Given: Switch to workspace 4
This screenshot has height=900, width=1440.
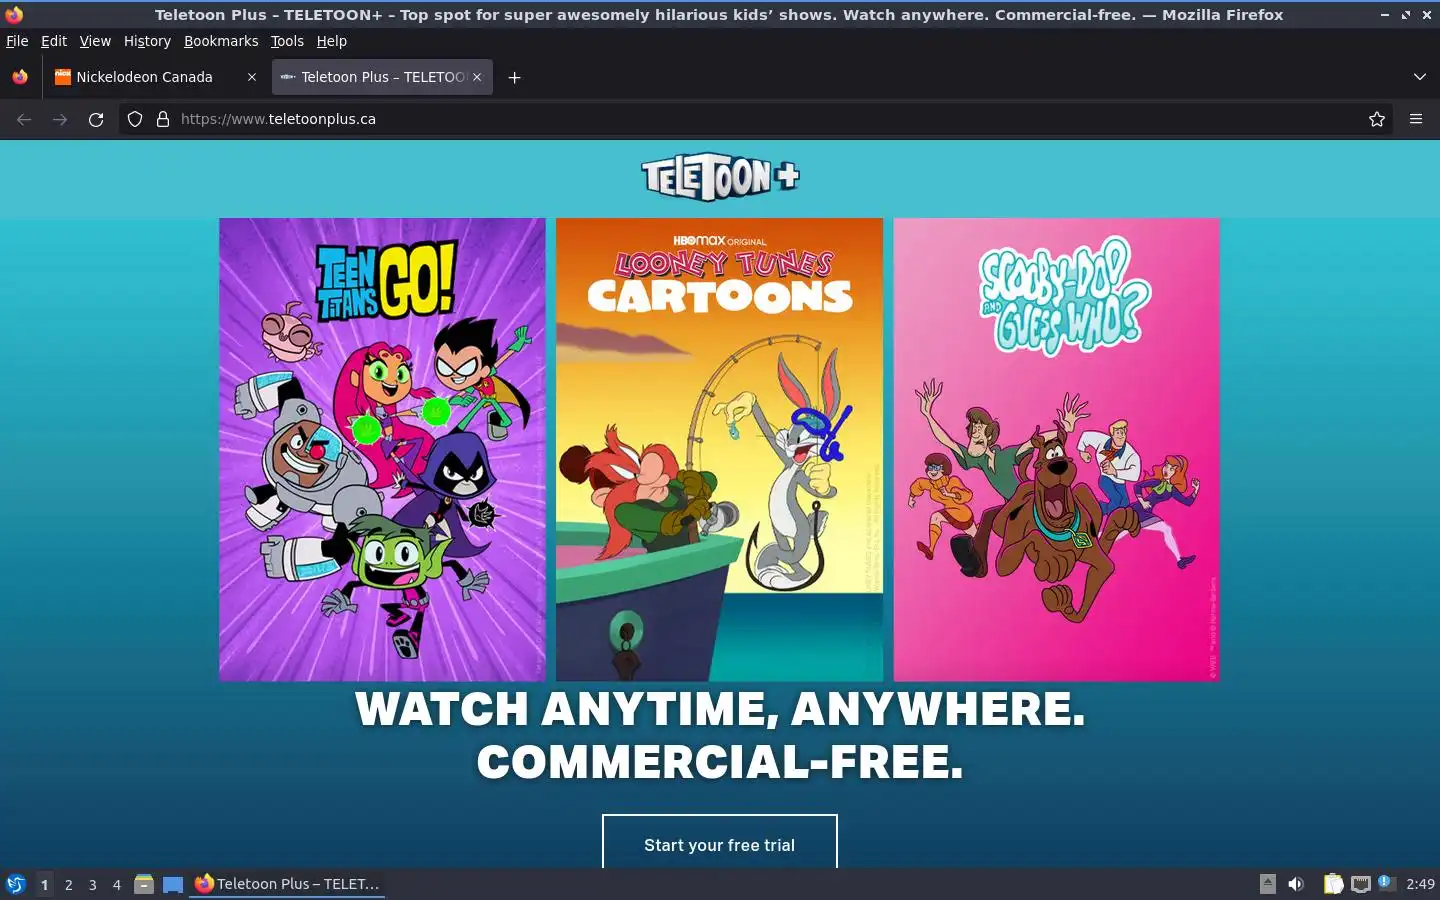Looking at the screenshot, I should [x=117, y=884].
